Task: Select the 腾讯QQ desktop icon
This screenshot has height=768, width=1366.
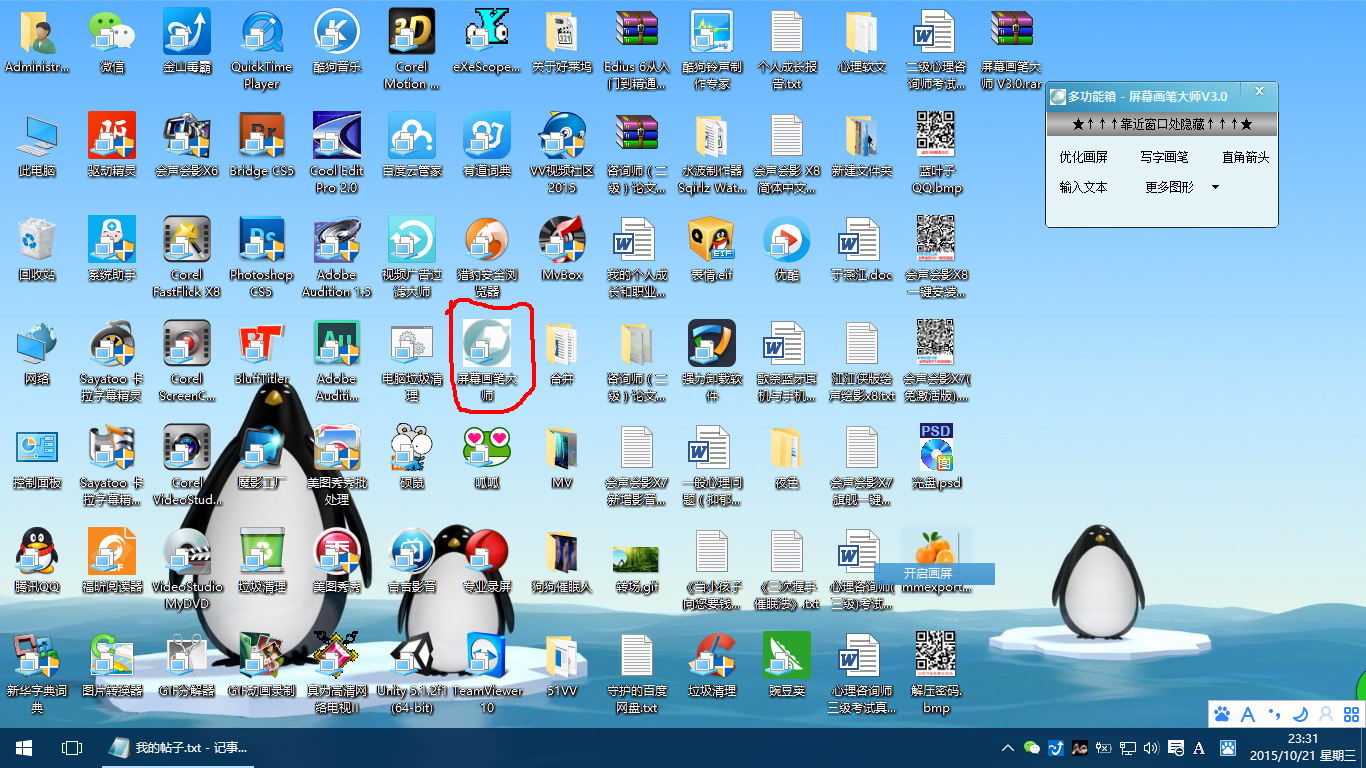Action: point(37,562)
